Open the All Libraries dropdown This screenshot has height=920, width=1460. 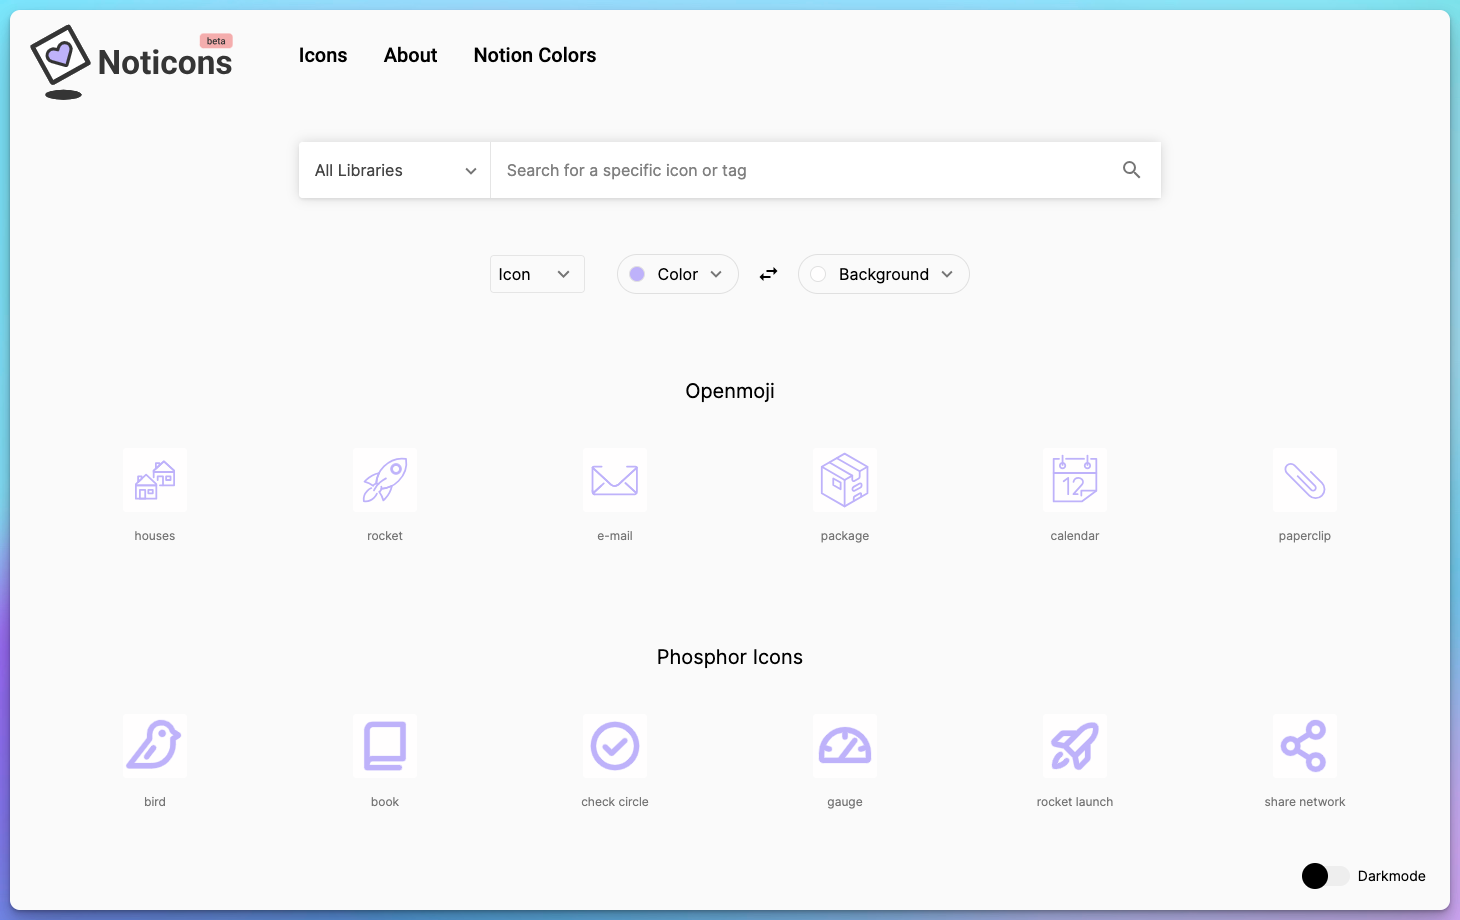pos(395,170)
